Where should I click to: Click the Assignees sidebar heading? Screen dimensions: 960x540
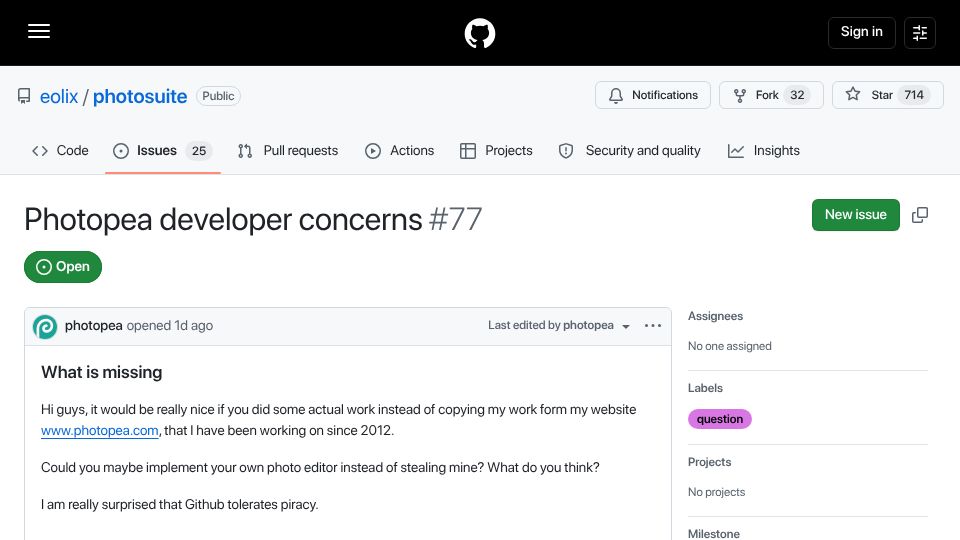(715, 316)
